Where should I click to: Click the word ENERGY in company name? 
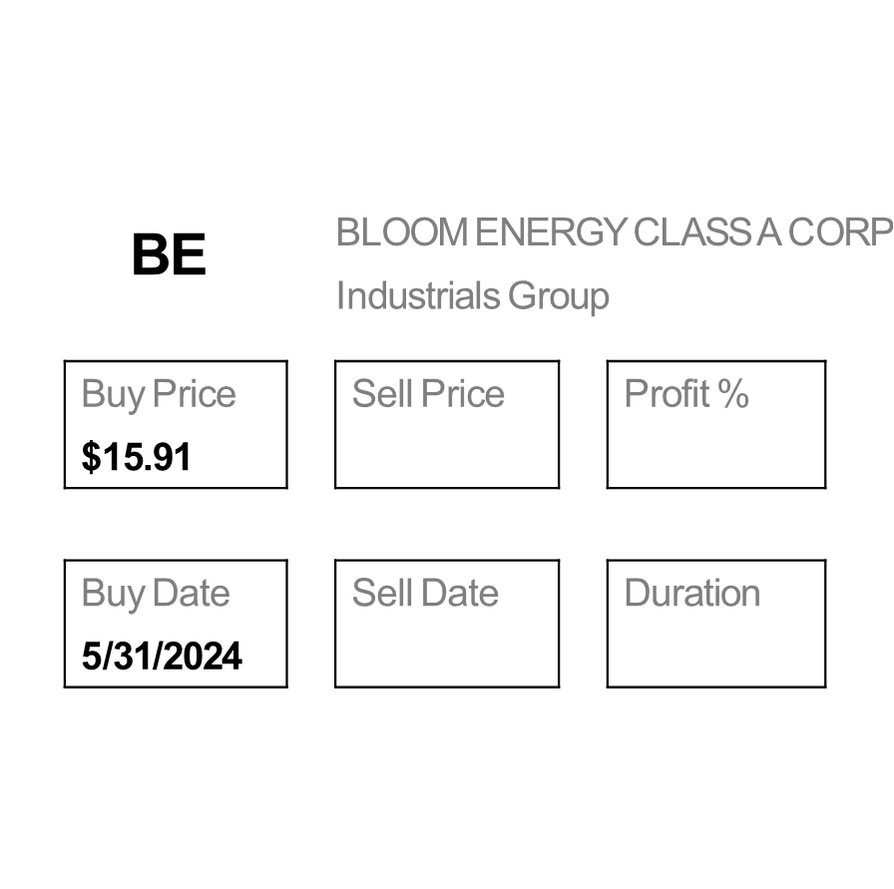pos(550,233)
